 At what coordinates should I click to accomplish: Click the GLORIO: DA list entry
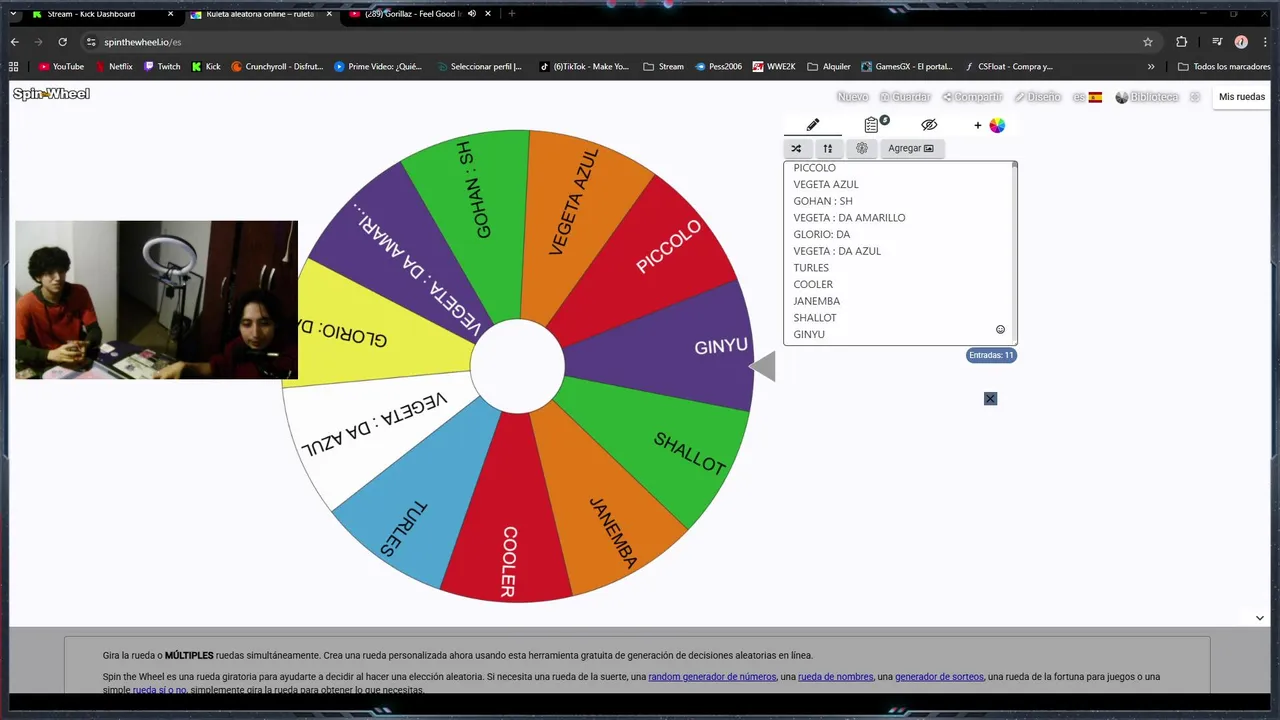(x=821, y=234)
